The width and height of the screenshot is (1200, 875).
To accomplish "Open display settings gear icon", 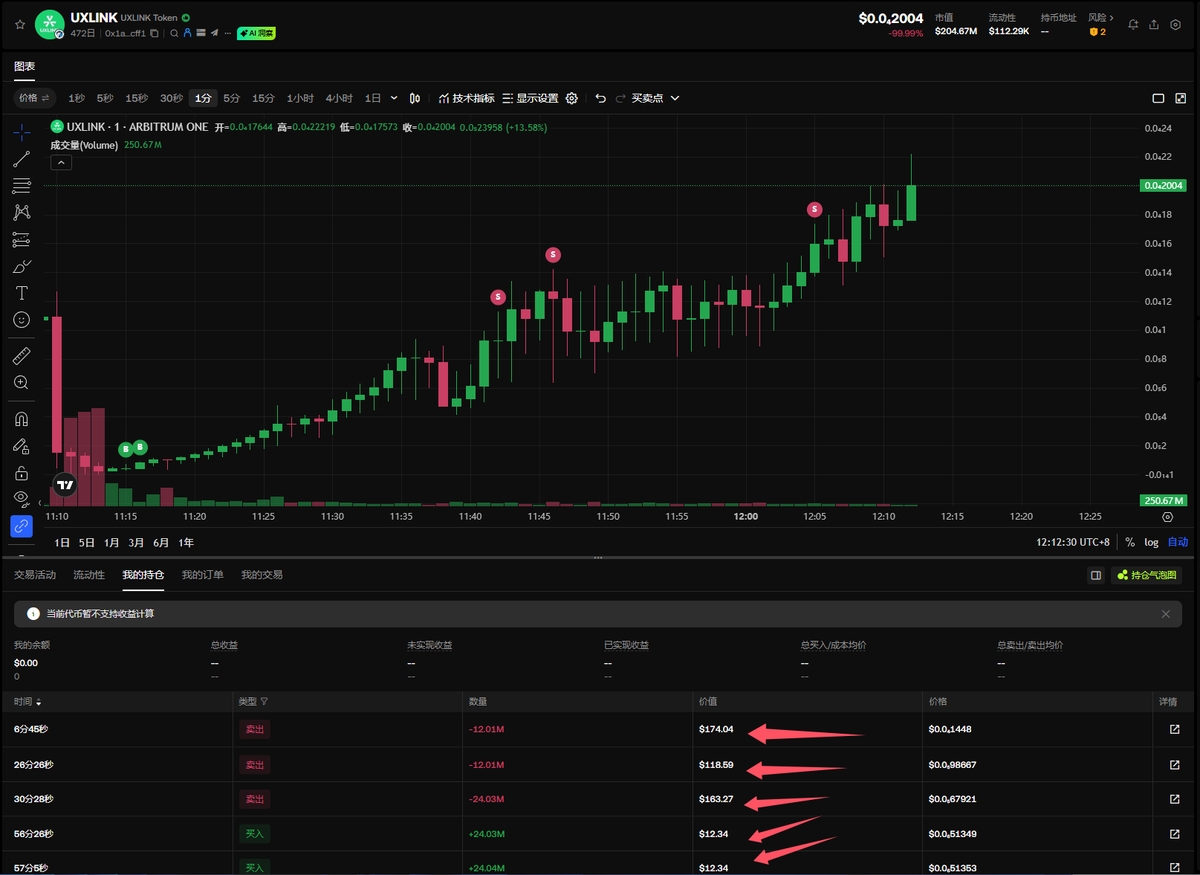I will (x=572, y=98).
